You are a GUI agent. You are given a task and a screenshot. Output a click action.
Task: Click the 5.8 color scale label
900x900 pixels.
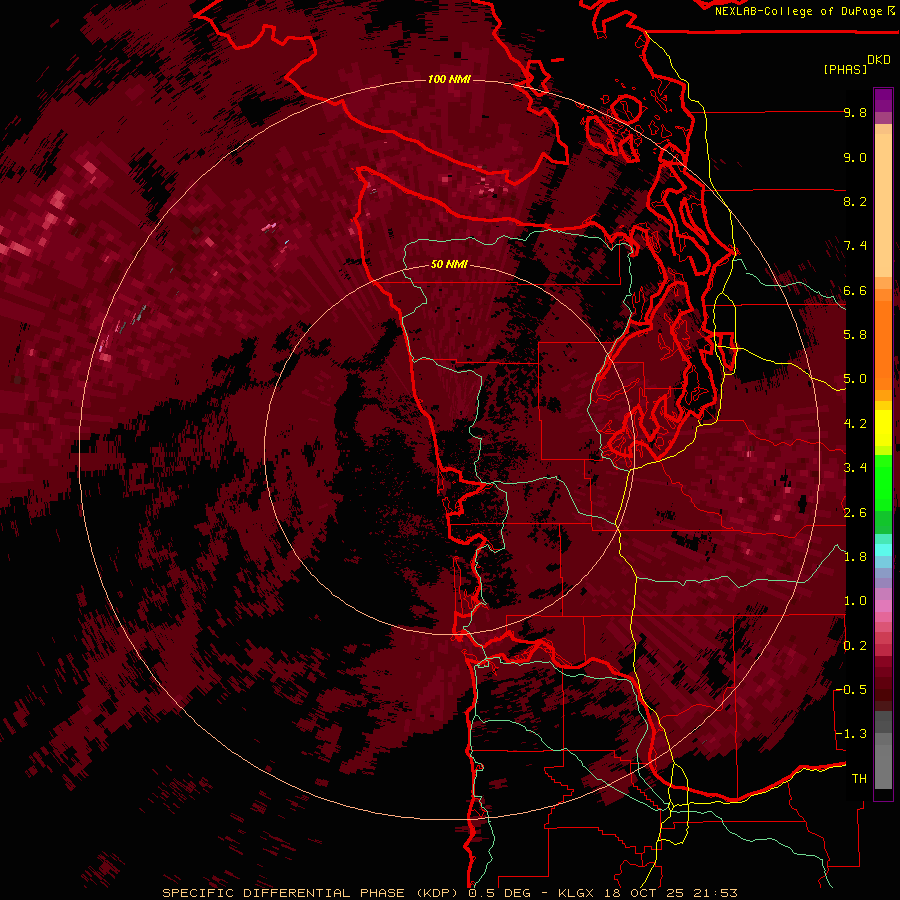[855, 335]
